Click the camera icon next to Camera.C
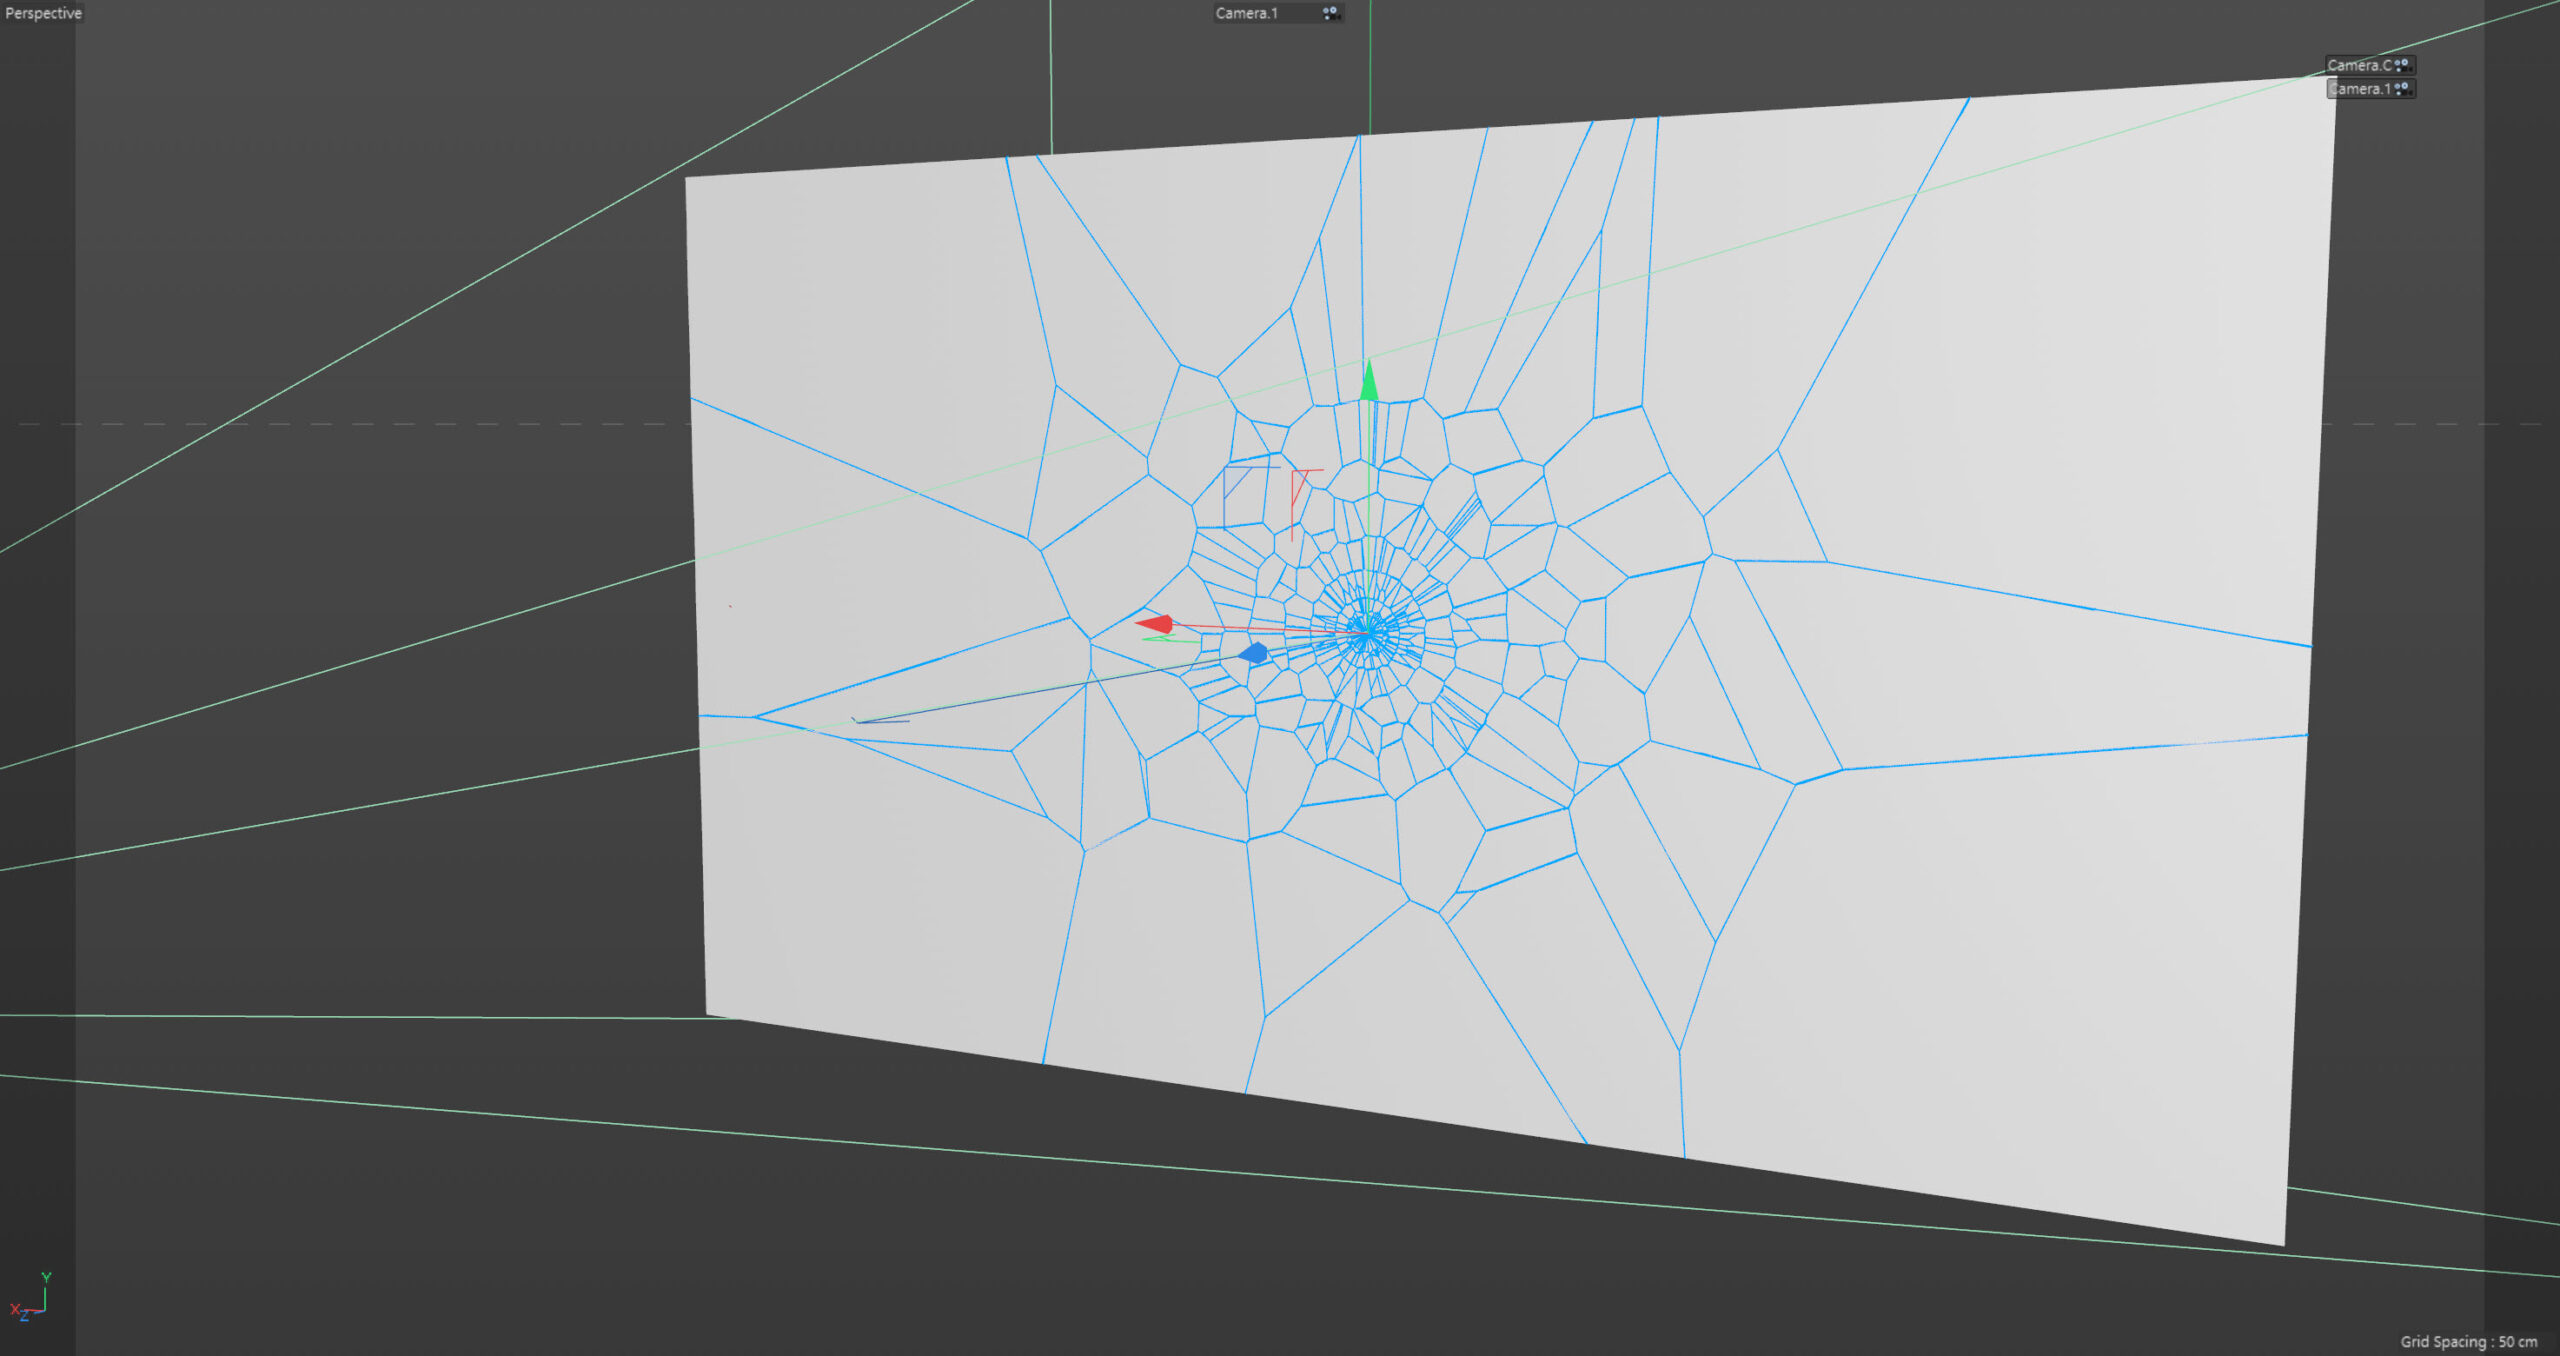This screenshot has height=1356, width=2560. pos(2402,65)
